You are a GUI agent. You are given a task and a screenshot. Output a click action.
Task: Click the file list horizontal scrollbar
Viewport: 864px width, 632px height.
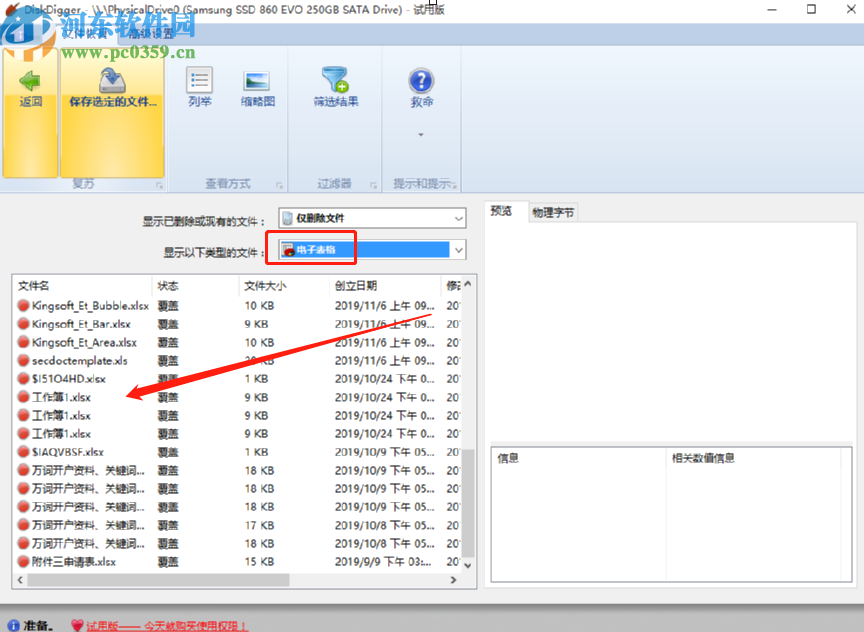pos(158,580)
